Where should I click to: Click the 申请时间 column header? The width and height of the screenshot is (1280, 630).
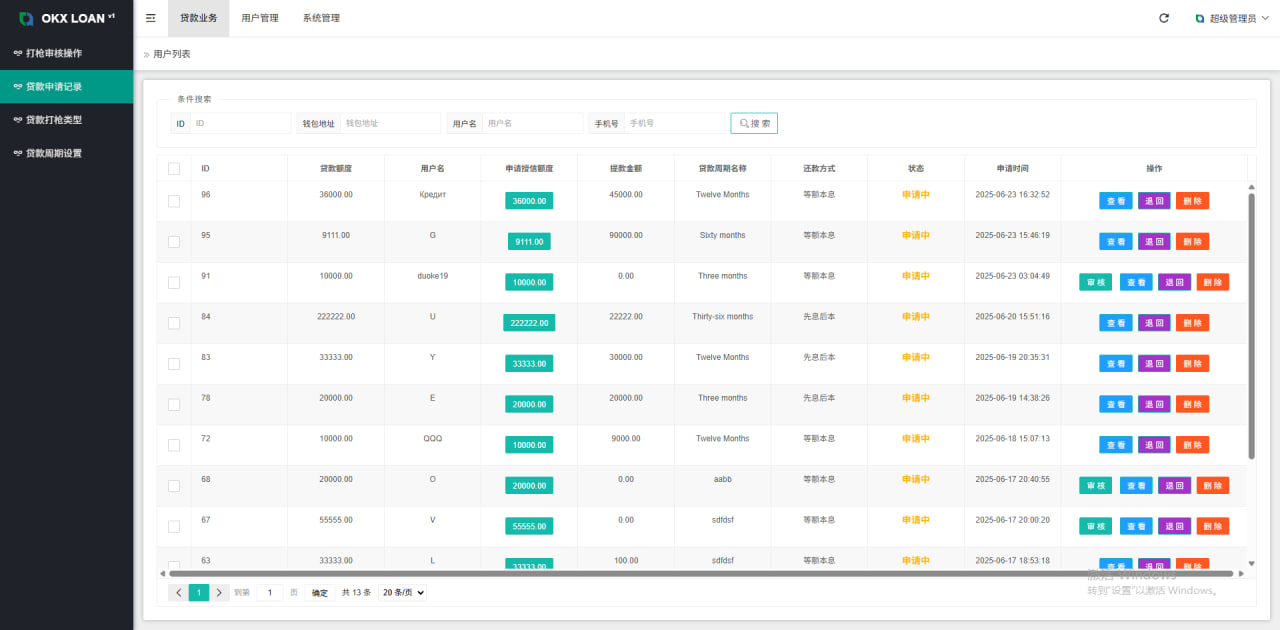pos(1012,168)
